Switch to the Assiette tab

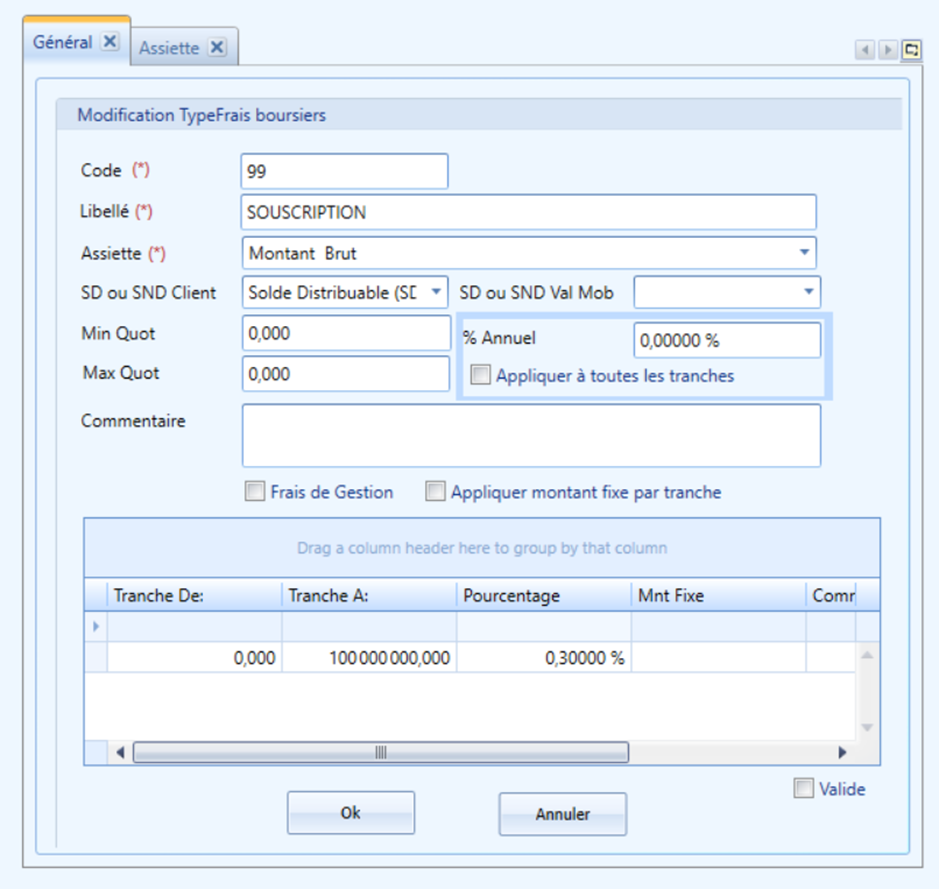click(x=169, y=48)
